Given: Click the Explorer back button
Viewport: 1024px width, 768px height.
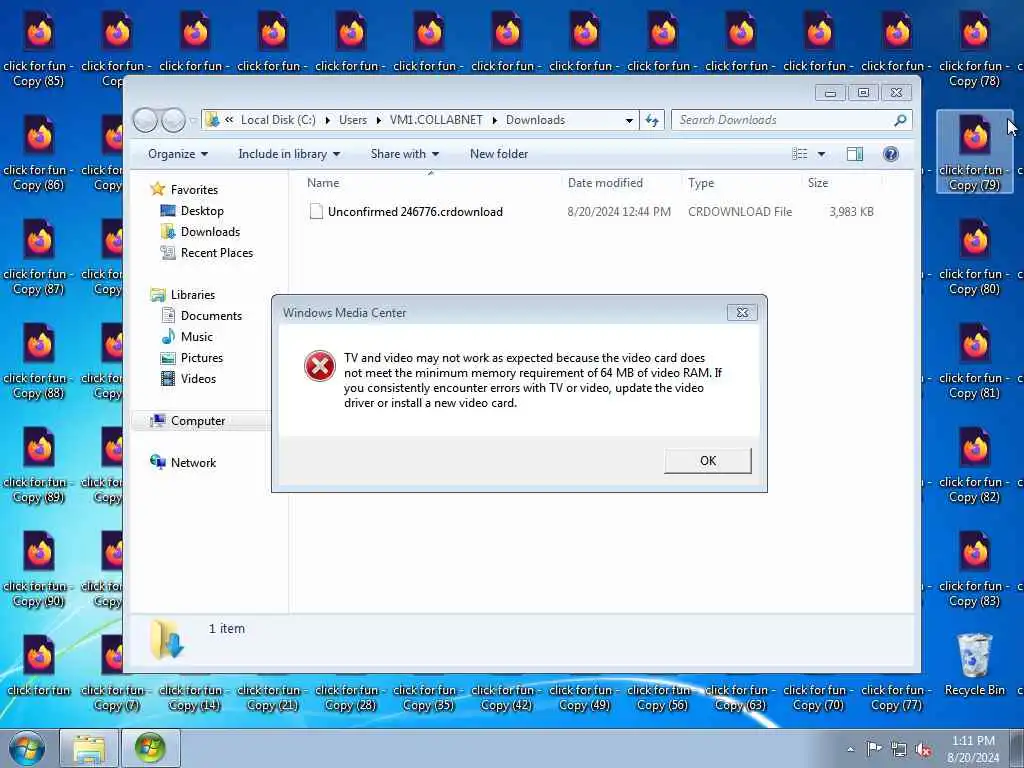Looking at the screenshot, I should (145, 120).
